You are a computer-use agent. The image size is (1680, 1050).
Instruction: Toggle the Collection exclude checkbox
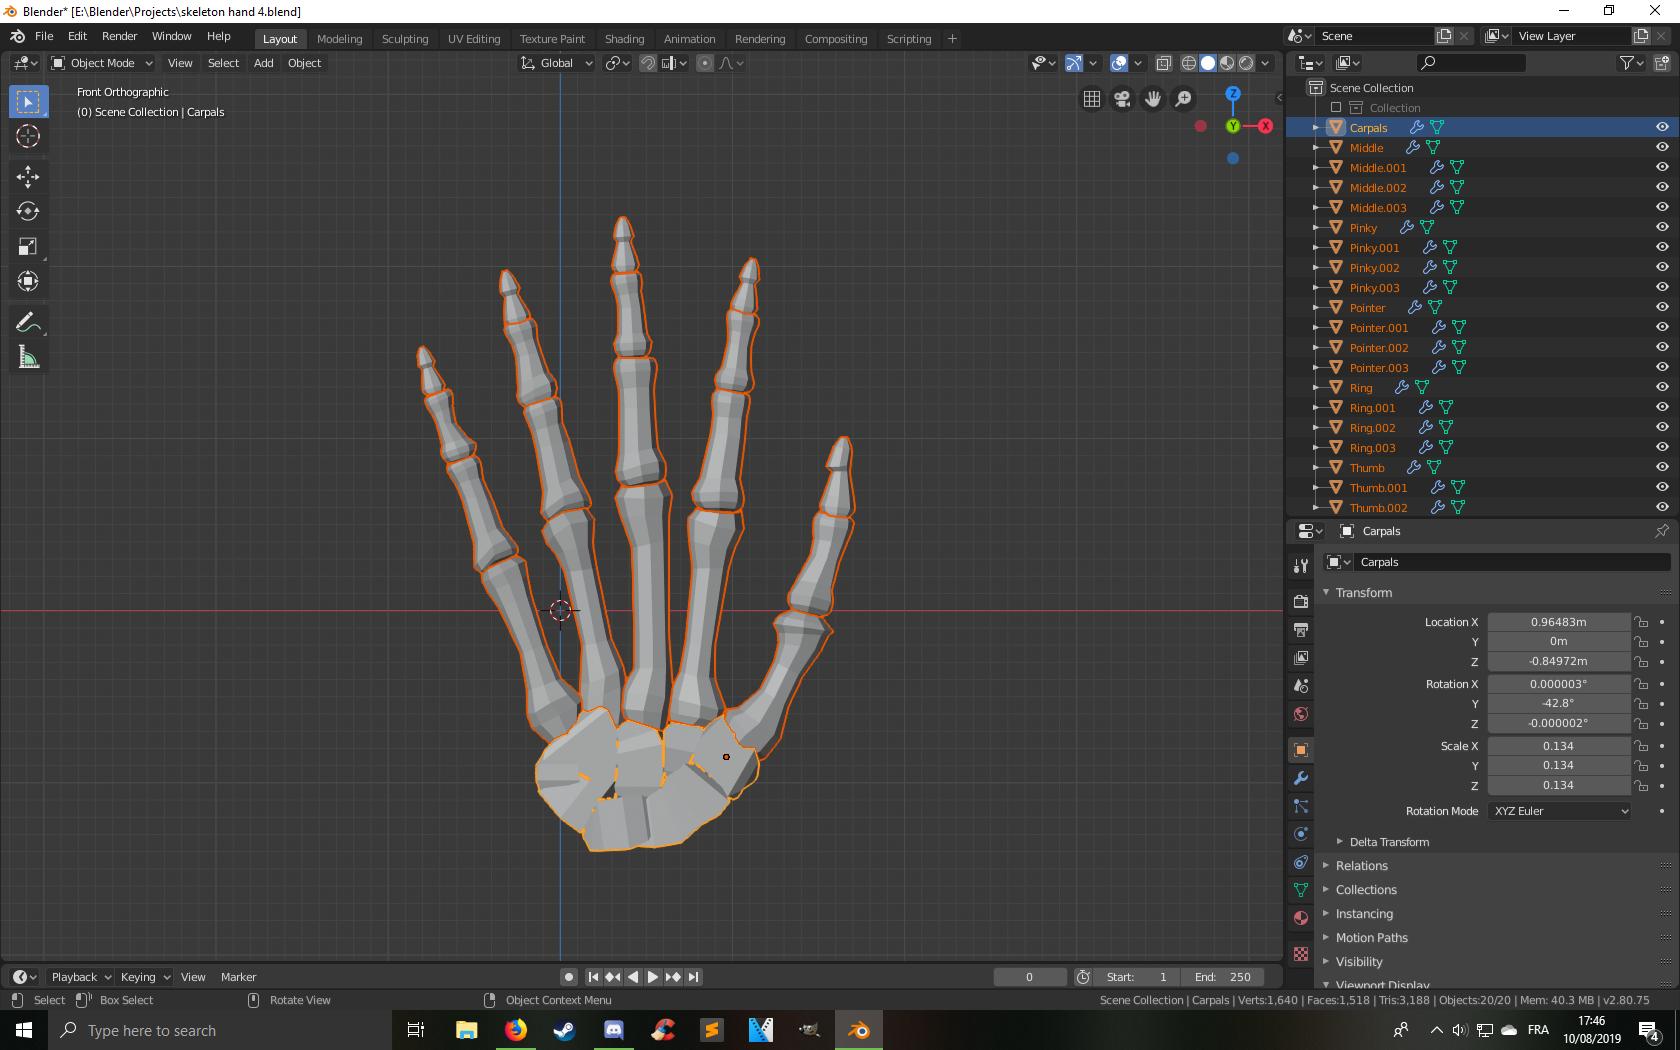[x=1336, y=107]
